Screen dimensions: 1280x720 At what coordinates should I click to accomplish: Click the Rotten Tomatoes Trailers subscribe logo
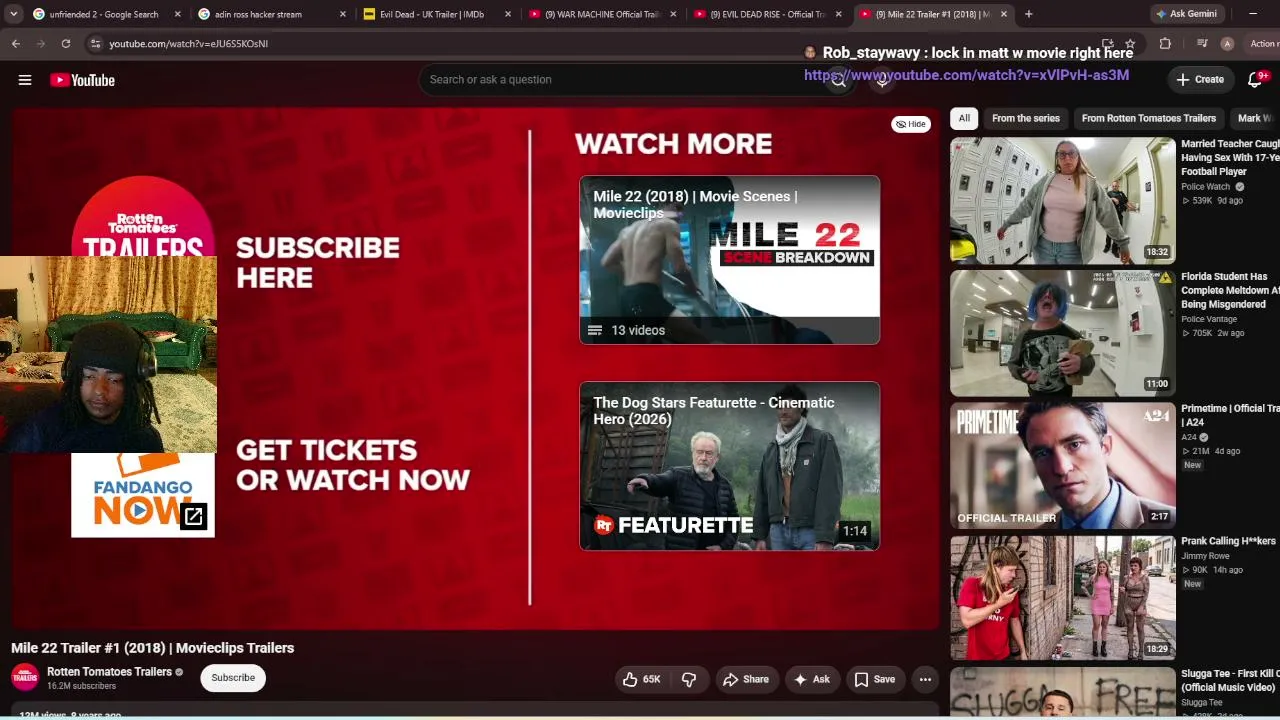coord(143,216)
